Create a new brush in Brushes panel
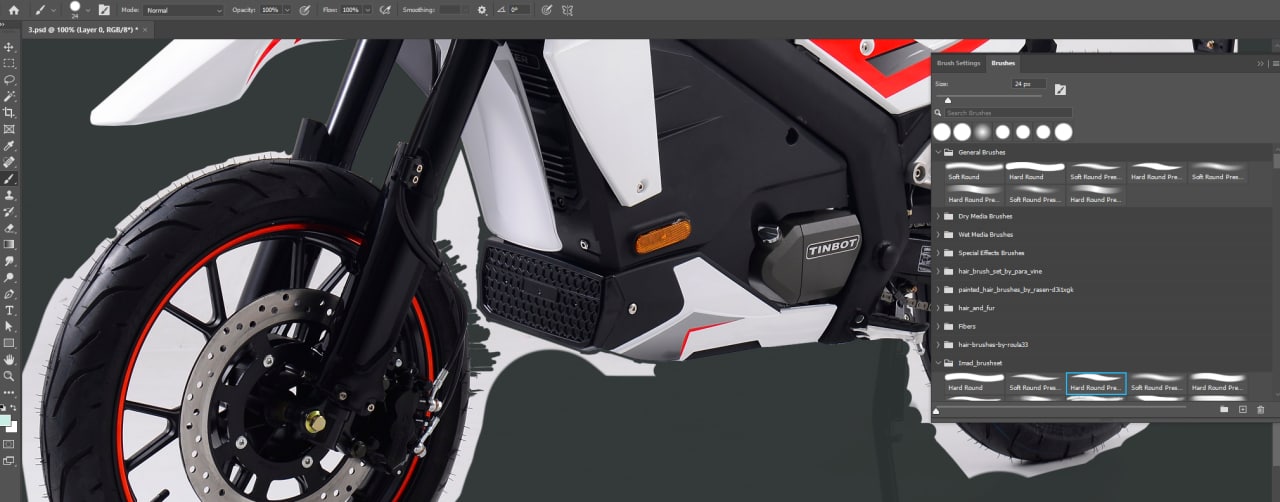This screenshot has width=1280, height=502. coord(1242,409)
